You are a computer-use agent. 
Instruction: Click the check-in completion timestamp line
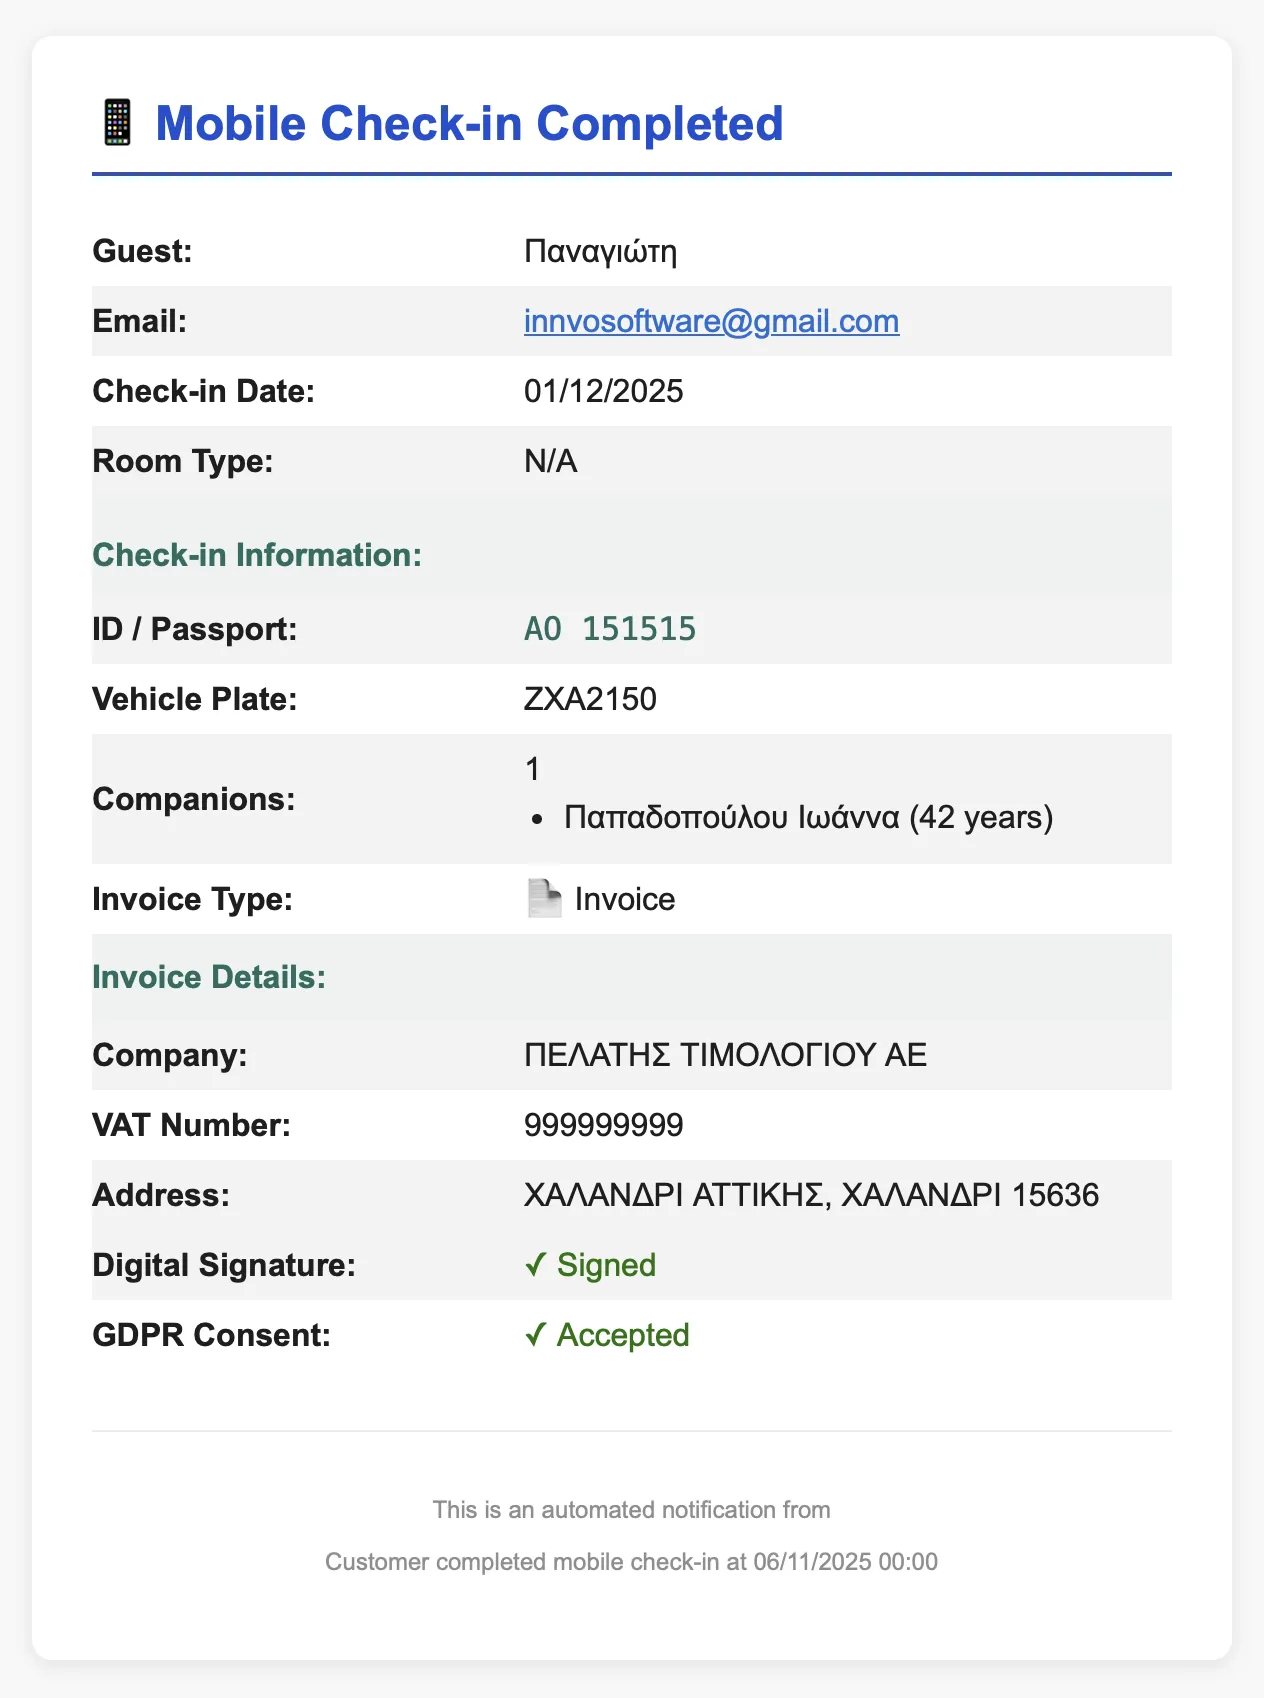[631, 1562]
